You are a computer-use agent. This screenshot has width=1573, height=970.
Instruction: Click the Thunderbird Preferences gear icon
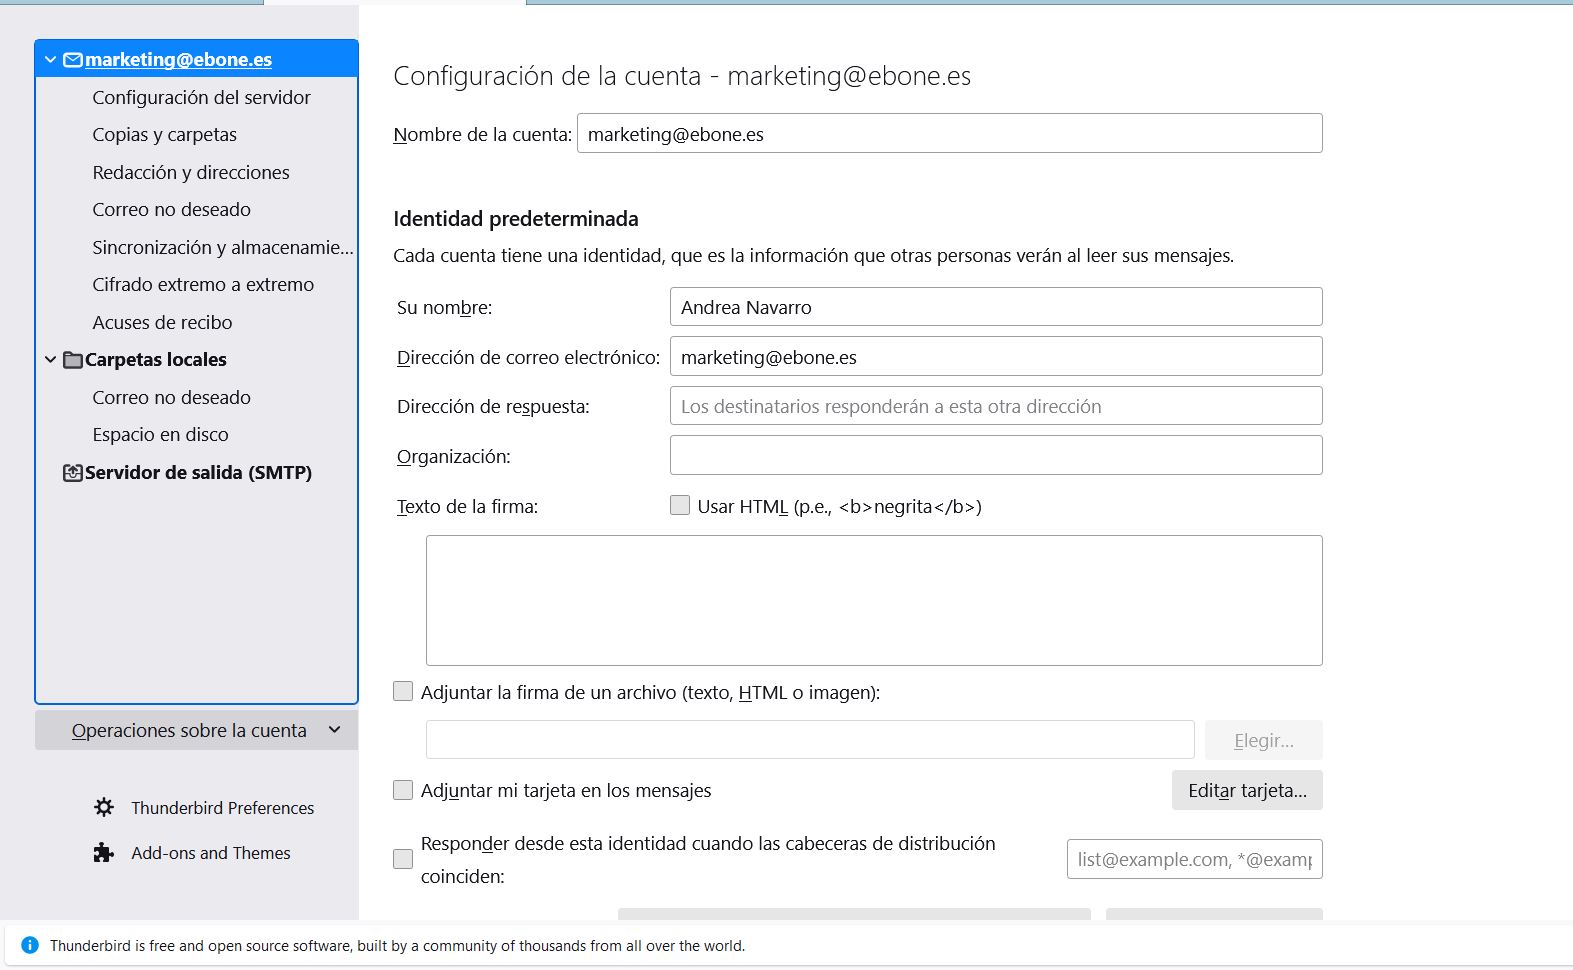(104, 807)
